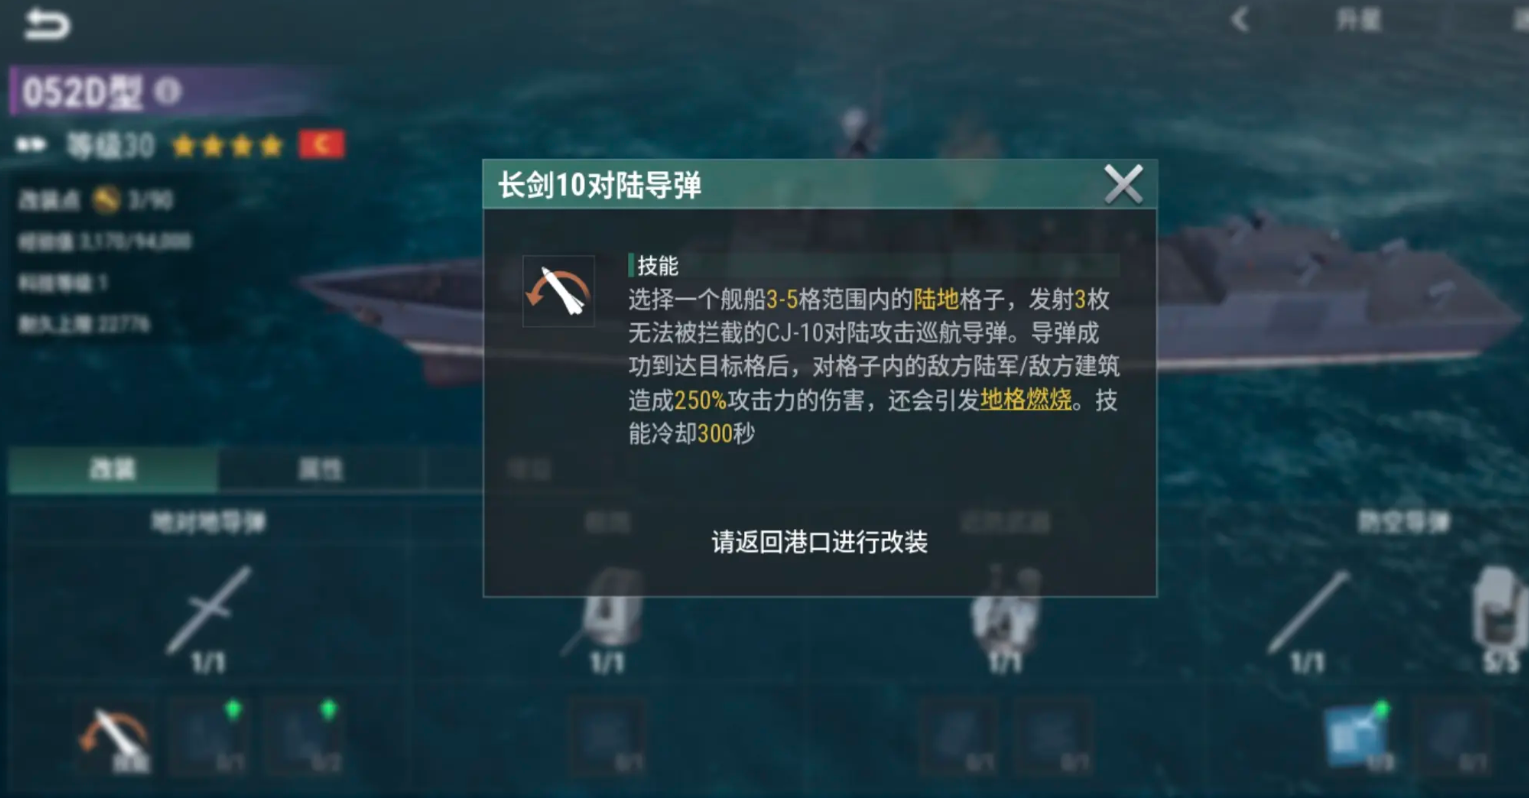The height and width of the screenshot is (798, 1529).
Task: Tap the empty slot under the main gun
Action: tap(607, 739)
